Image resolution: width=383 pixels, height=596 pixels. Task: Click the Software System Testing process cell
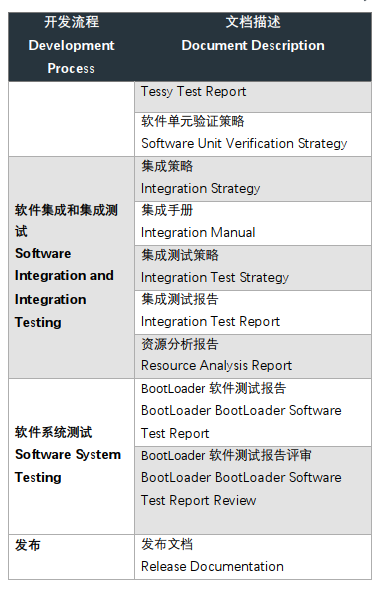pos(71,456)
